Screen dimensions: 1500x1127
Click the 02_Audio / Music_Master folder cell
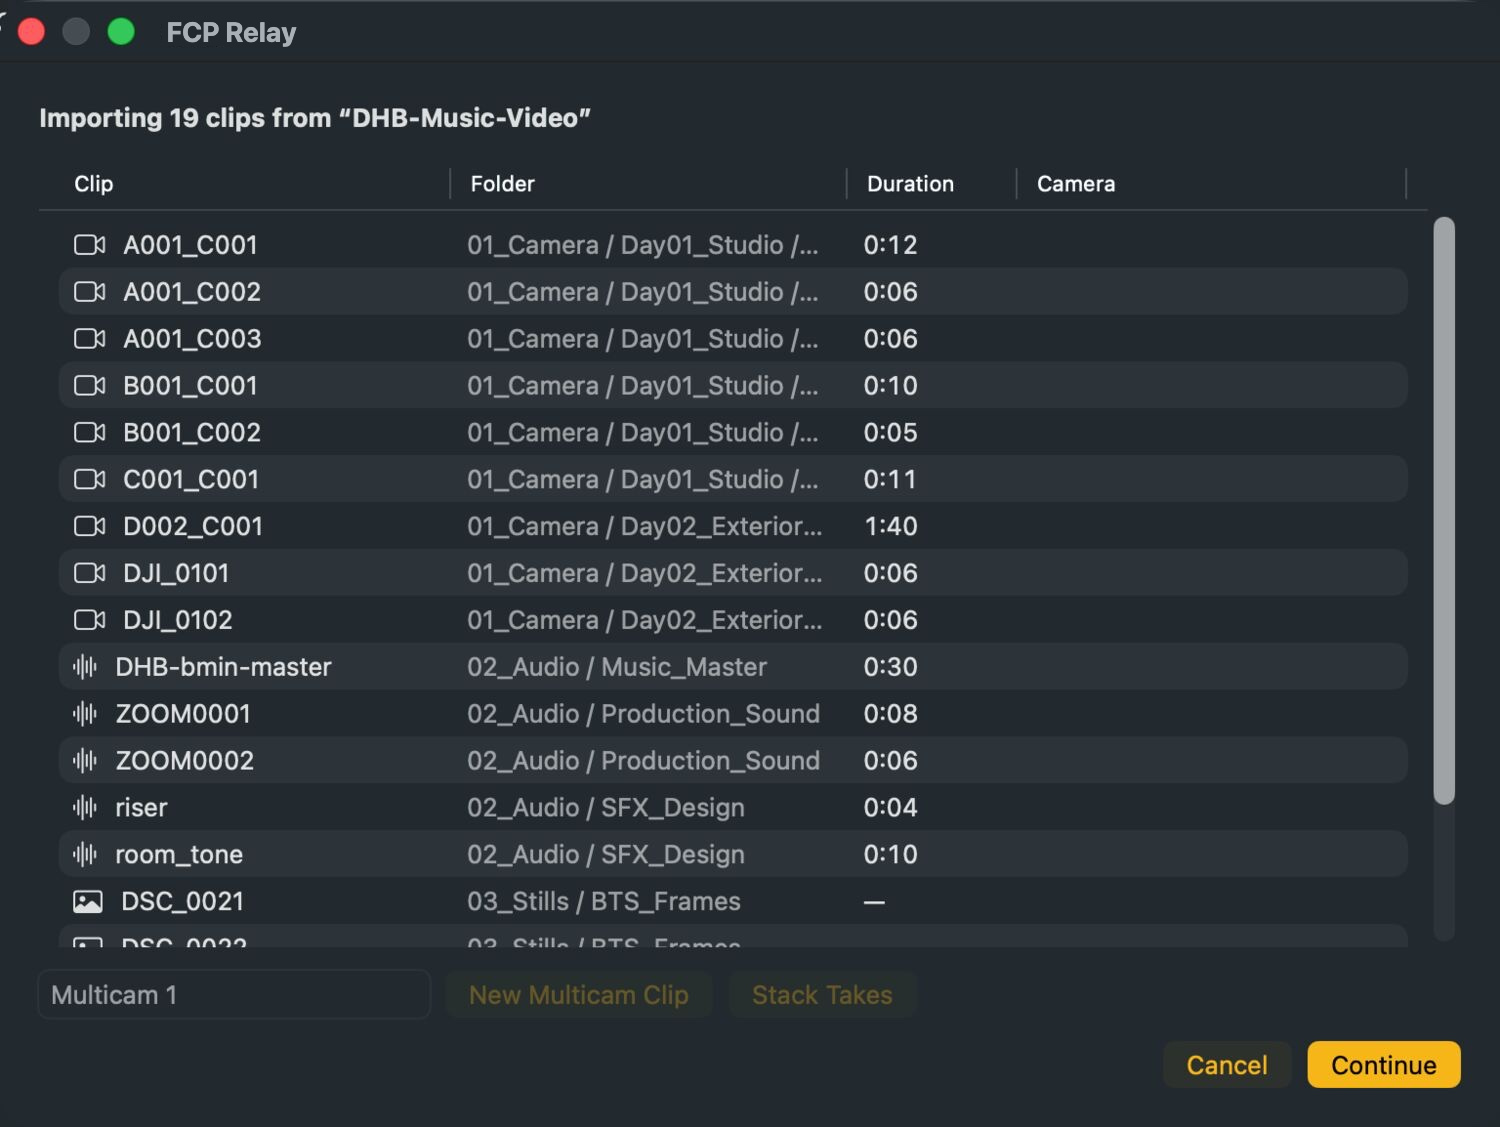pyautogui.click(x=617, y=667)
